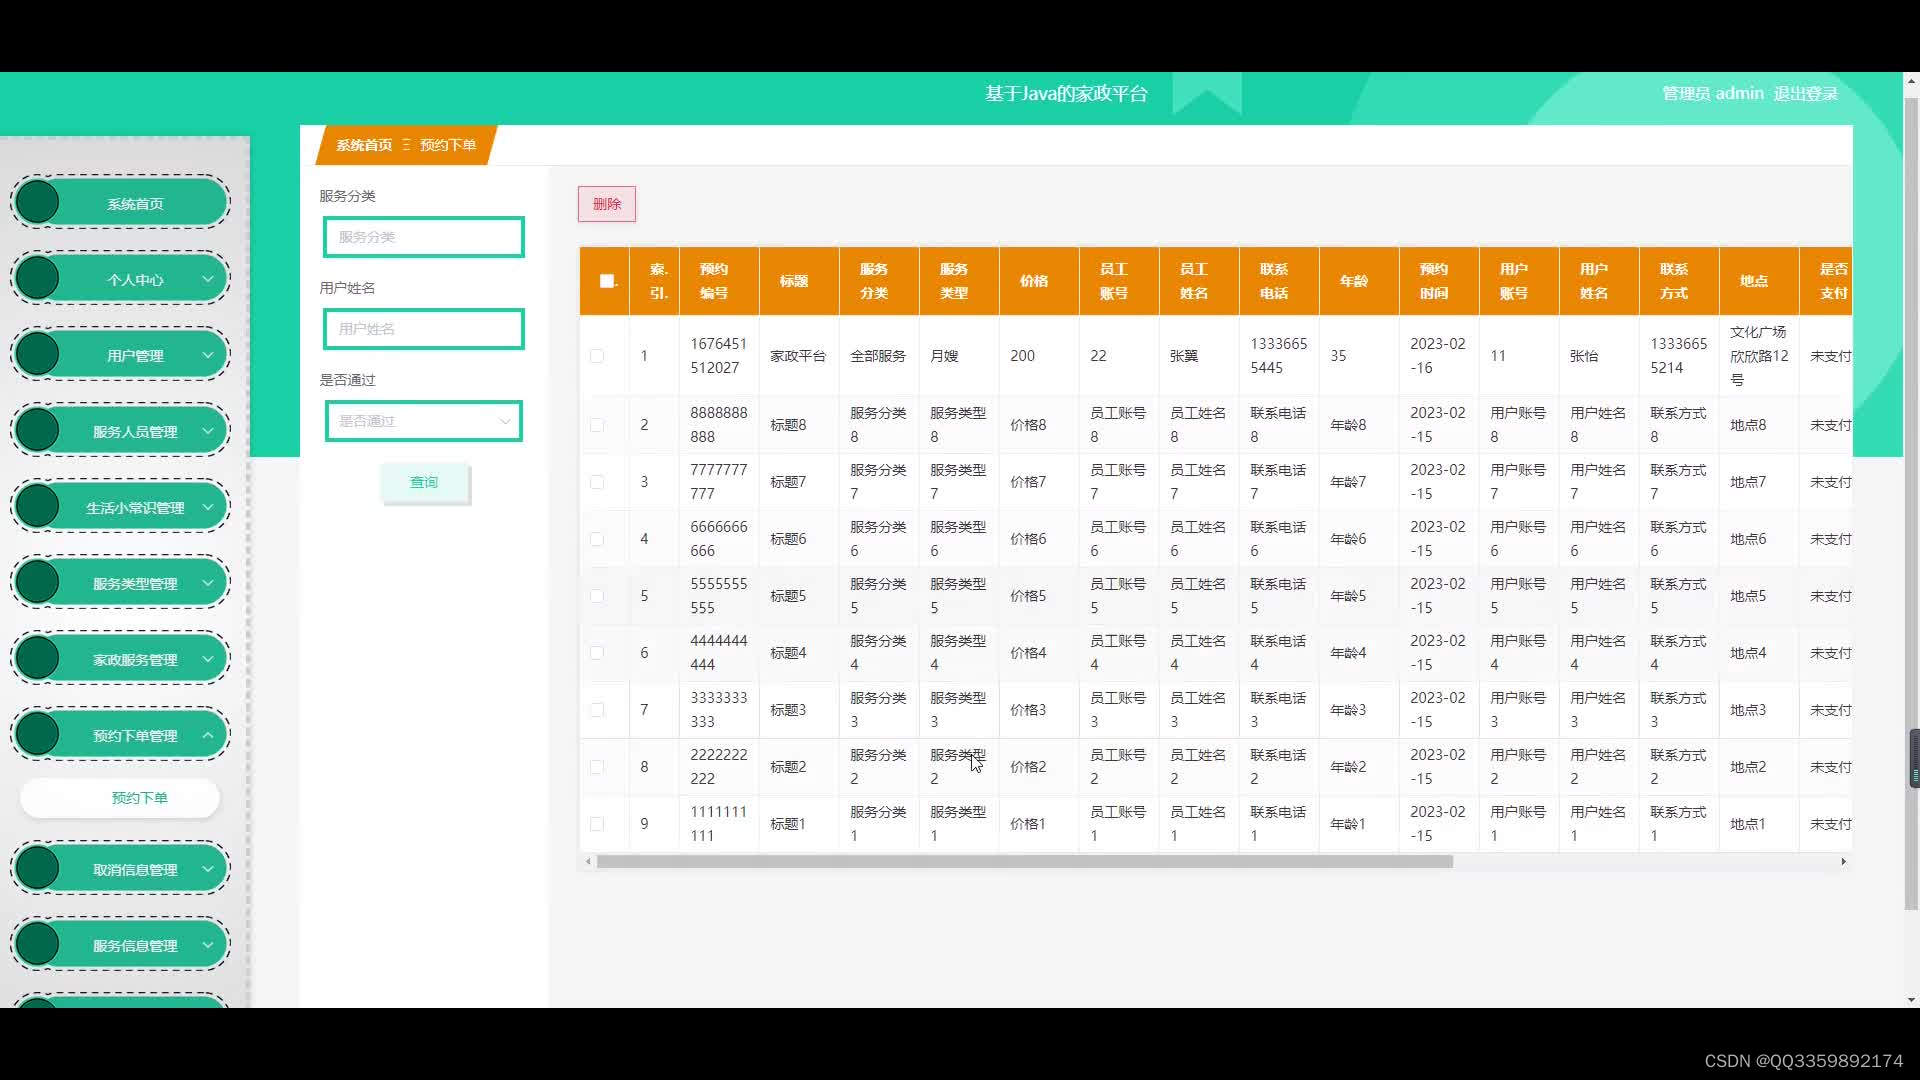Open the 取消信息管理 sidebar menu

120,869
